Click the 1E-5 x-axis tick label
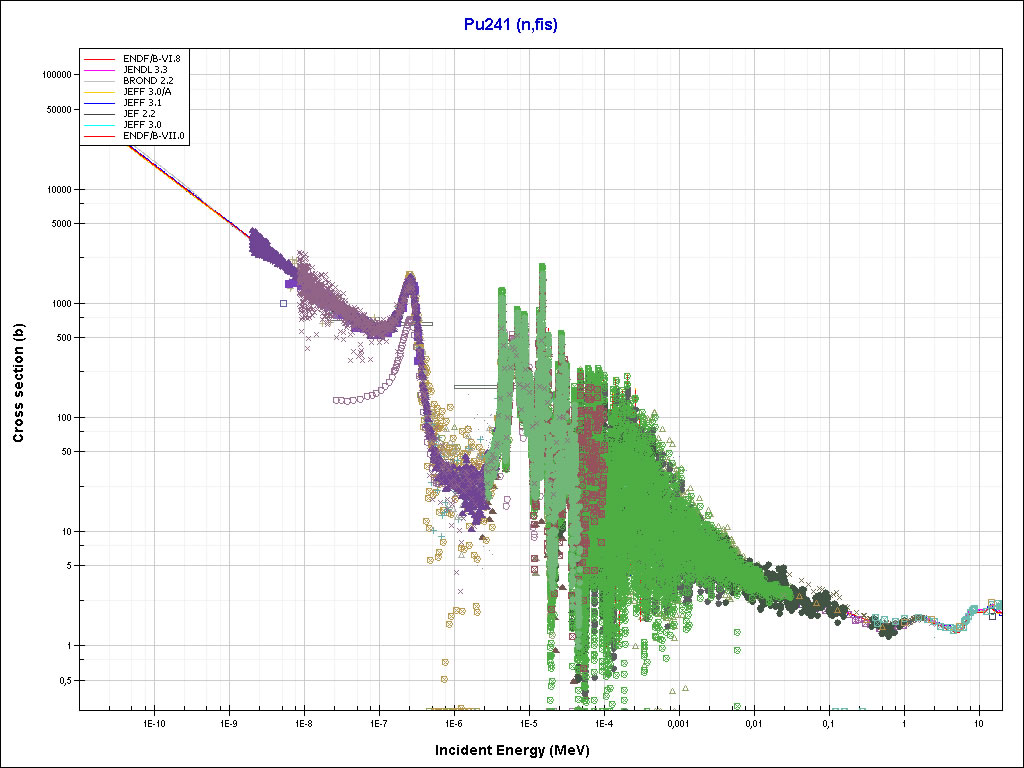This screenshot has height=768, width=1024. click(x=529, y=722)
